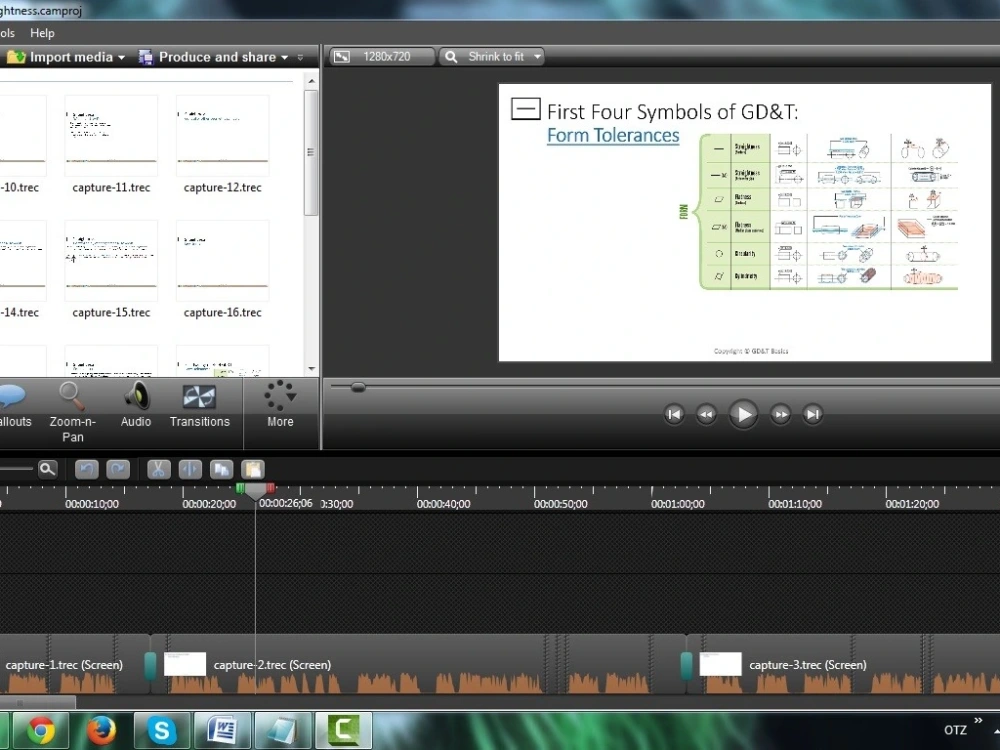Click the magnifier icon beside Shrink to fit
1000x750 pixels.
[x=451, y=57]
